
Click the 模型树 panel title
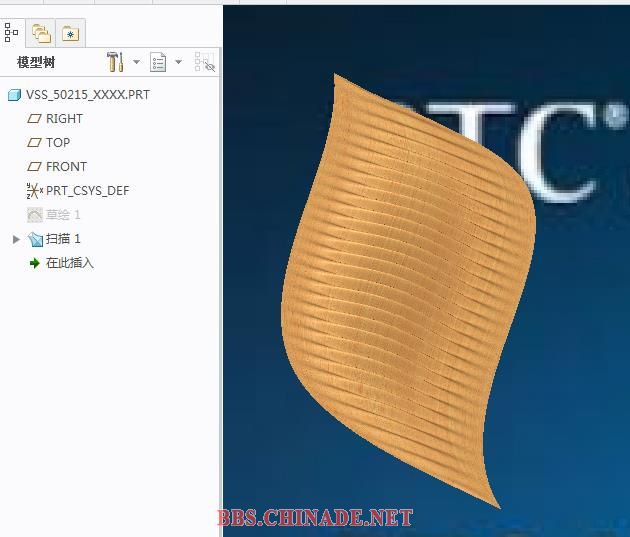click(x=36, y=62)
